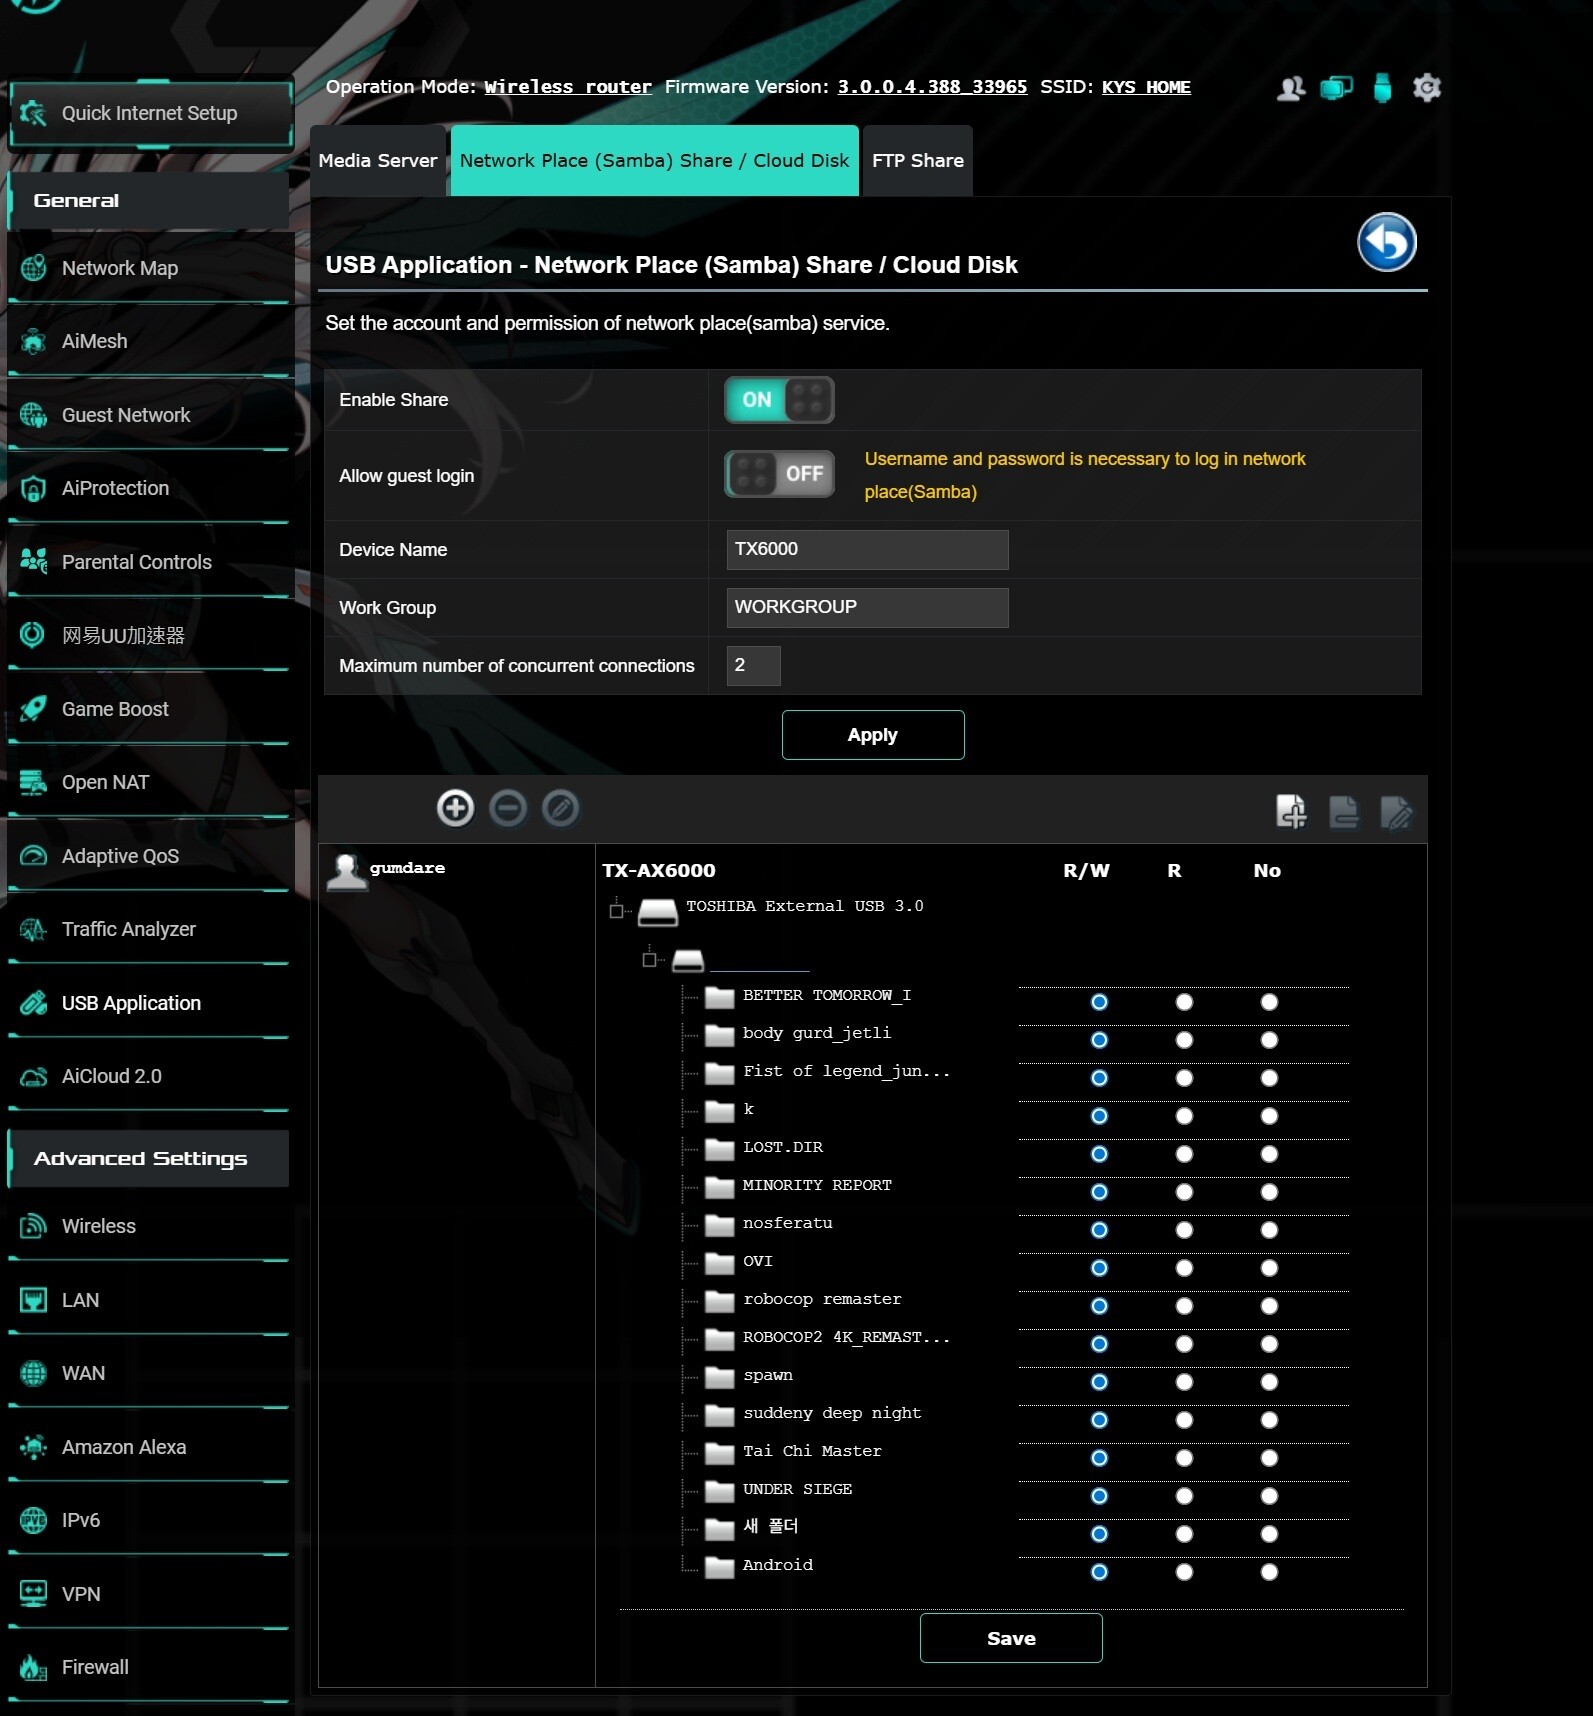
Task: Click the Network Map globe icon
Action: click(33, 268)
